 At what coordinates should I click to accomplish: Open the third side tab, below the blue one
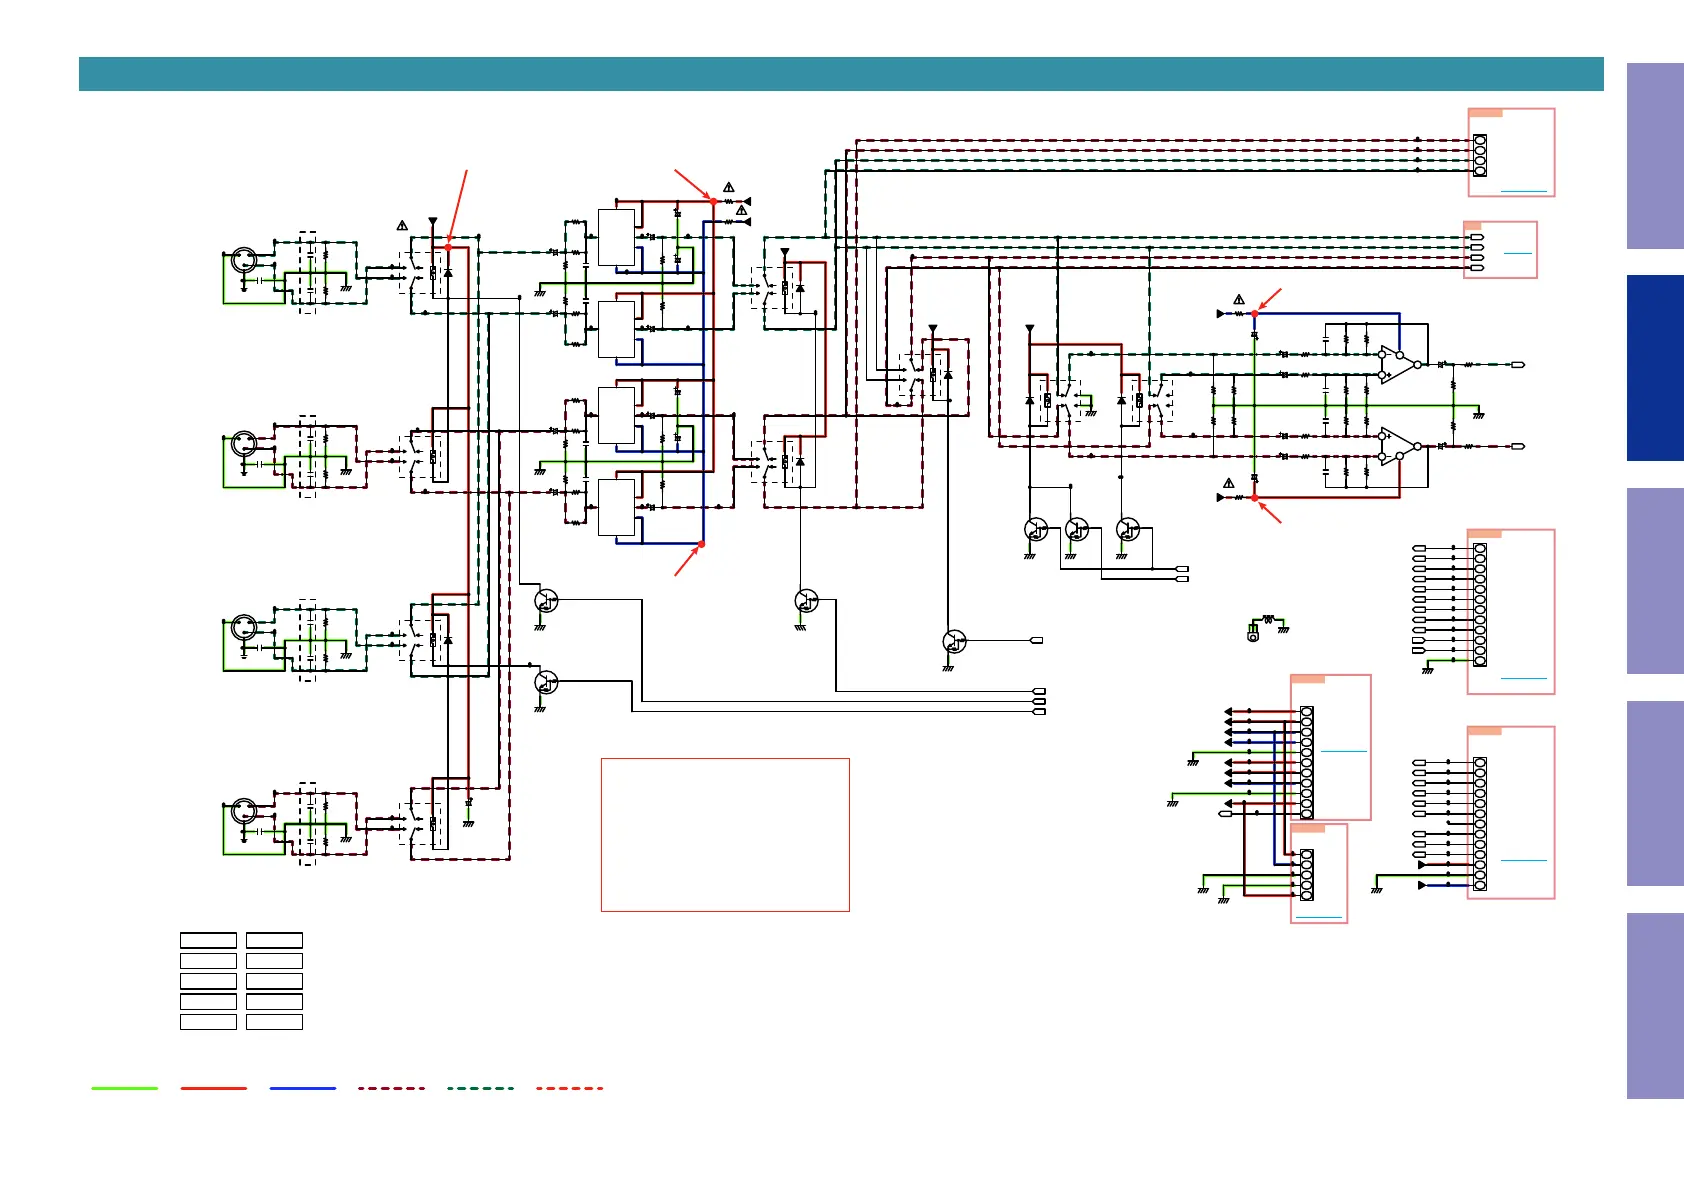(x=1655, y=581)
